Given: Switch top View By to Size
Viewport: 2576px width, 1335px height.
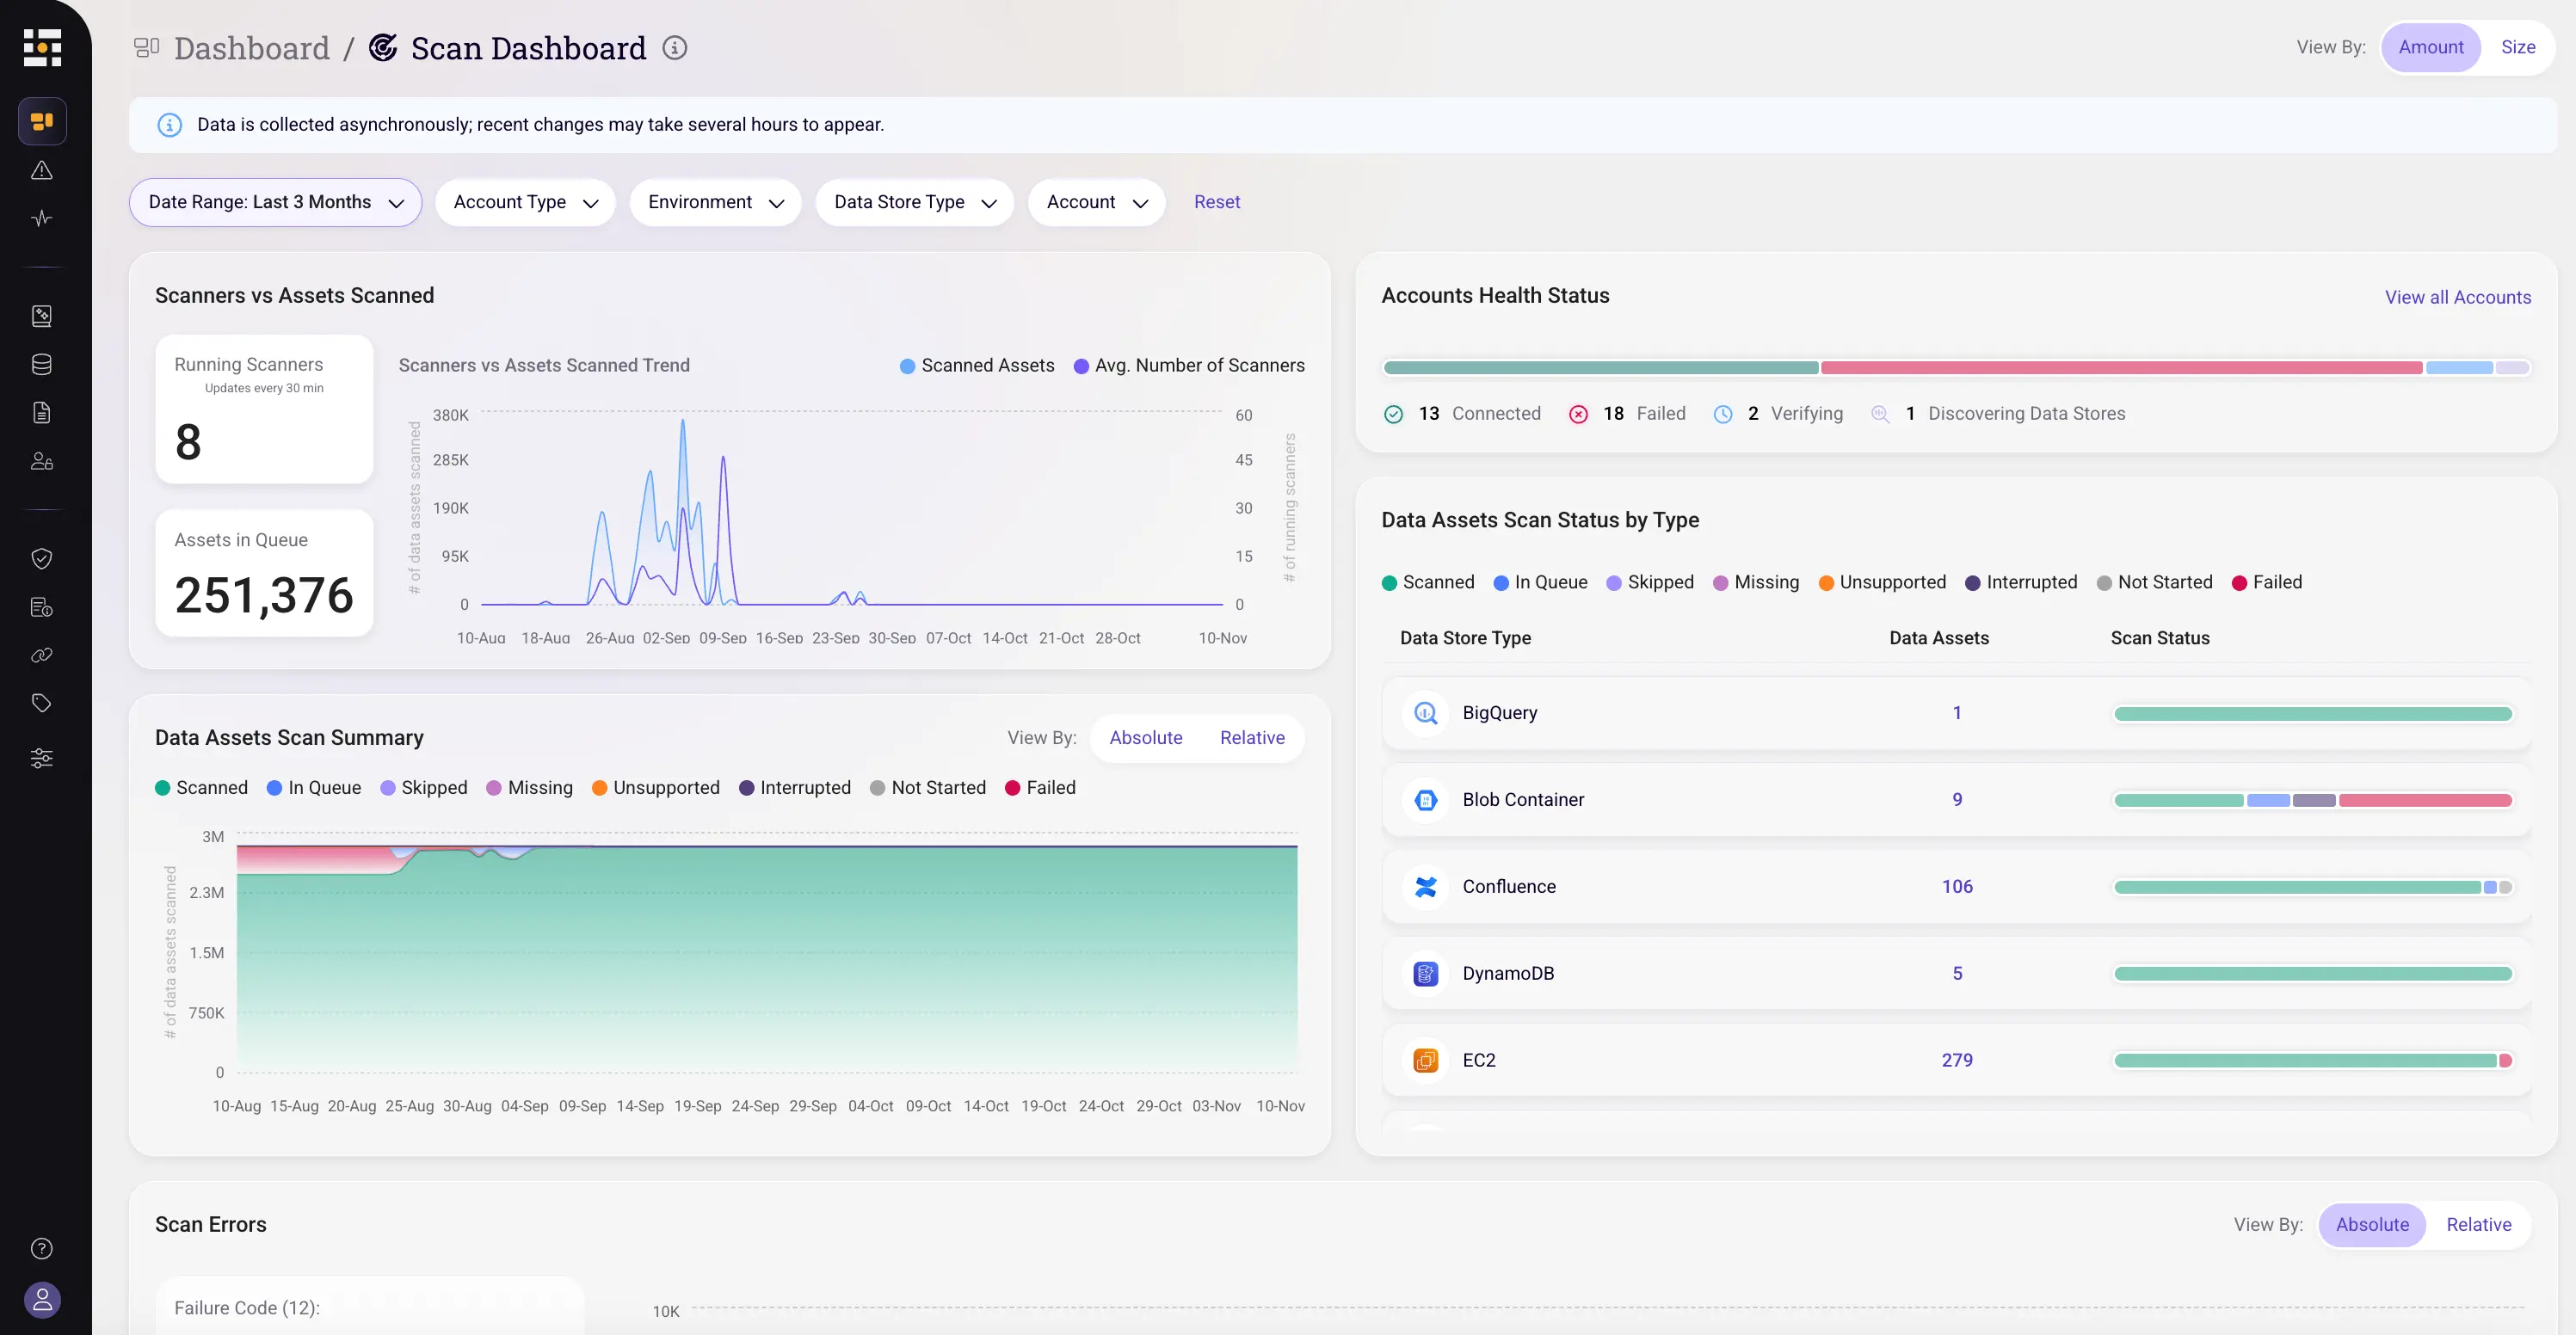Looking at the screenshot, I should (2517, 47).
